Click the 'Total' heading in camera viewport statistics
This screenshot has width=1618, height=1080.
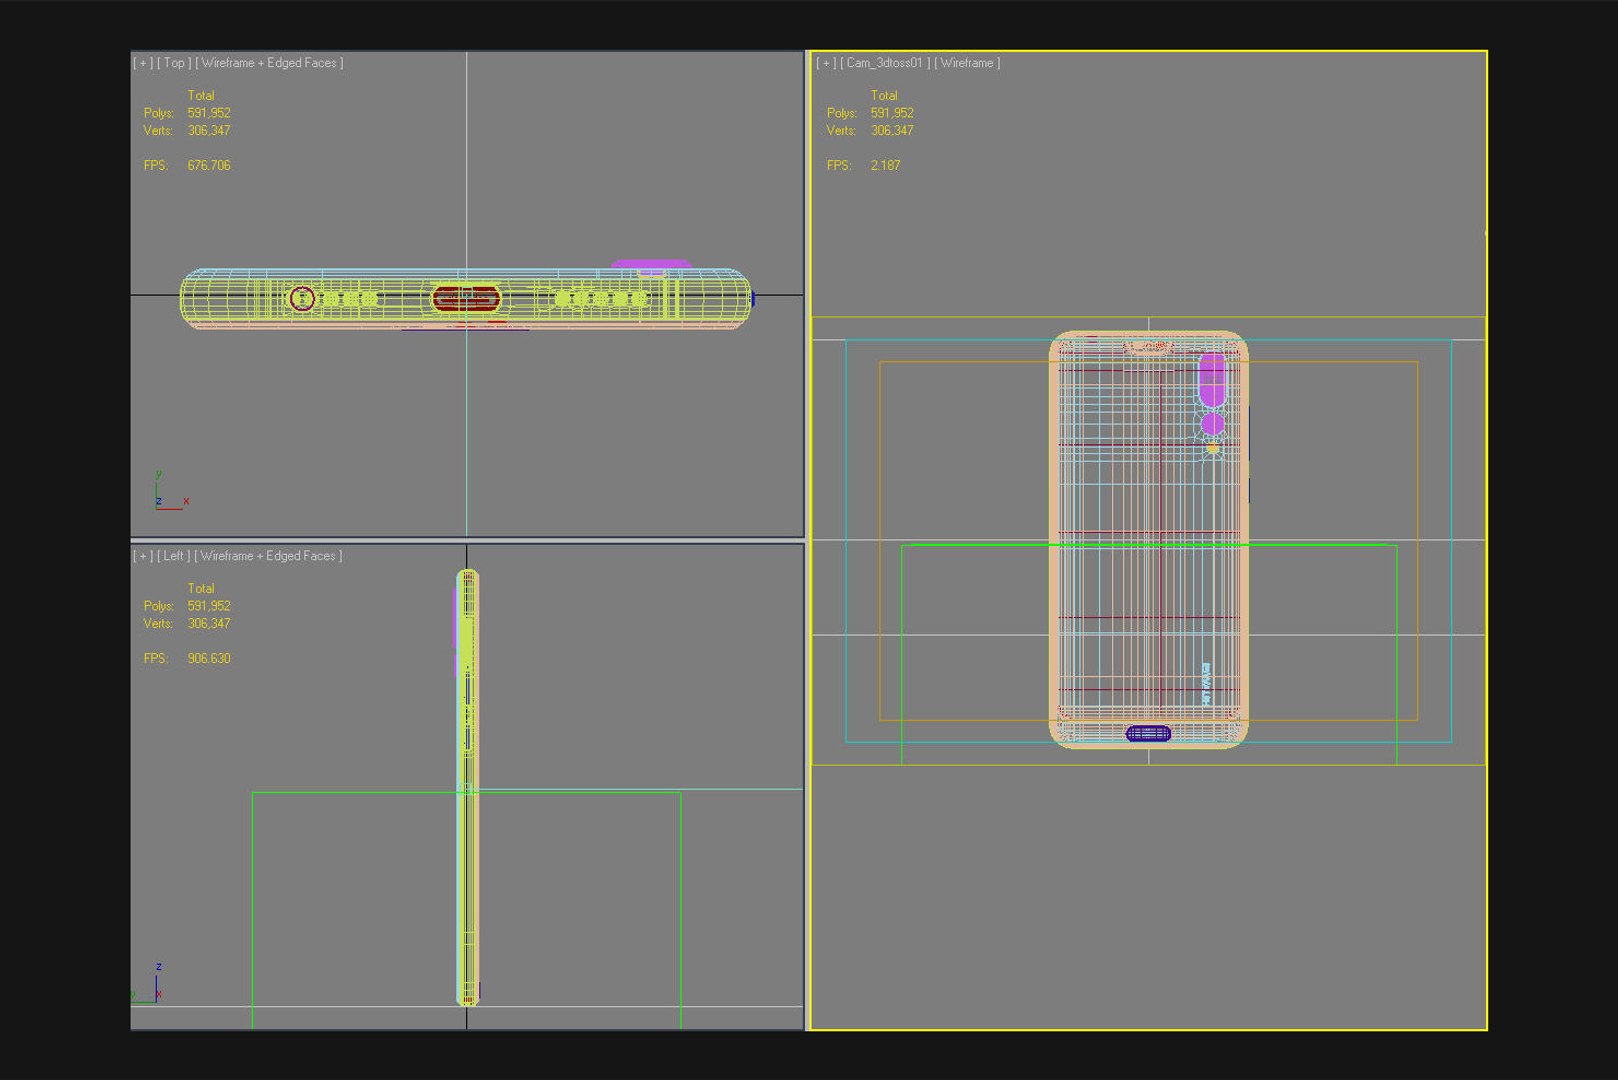pos(884,96)
